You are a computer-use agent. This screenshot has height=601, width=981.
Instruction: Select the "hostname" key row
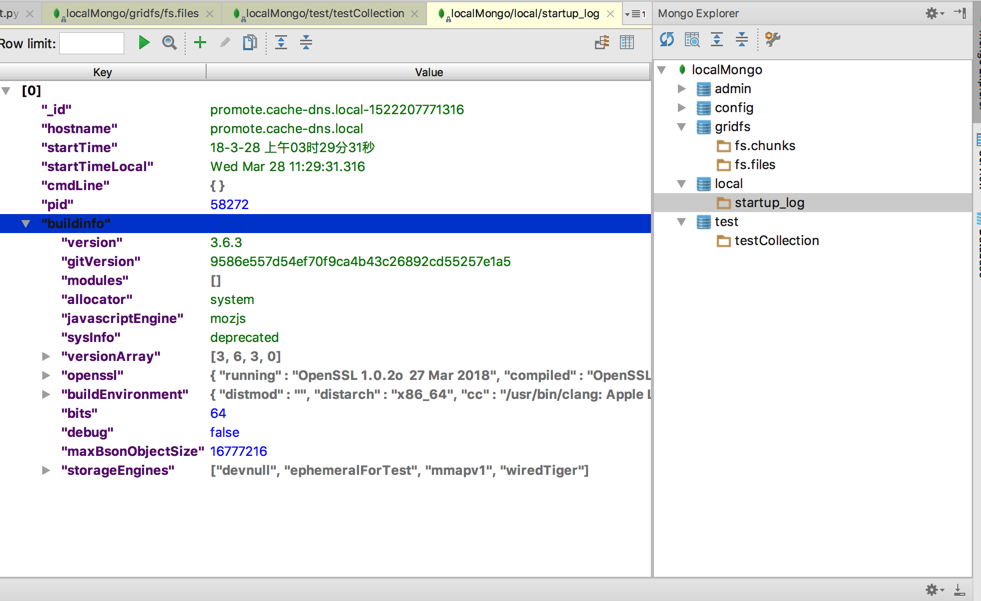coord(325,129)
